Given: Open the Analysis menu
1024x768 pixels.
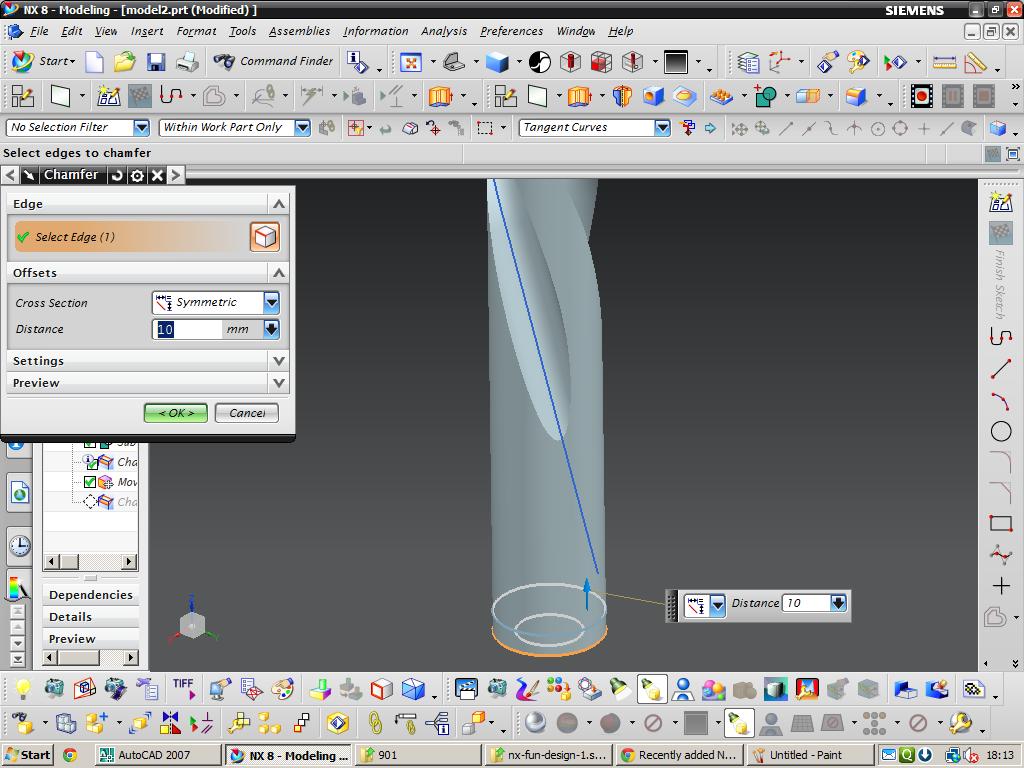Looking at the screenshot, I should pyautogui.click(x=444, y=31).
